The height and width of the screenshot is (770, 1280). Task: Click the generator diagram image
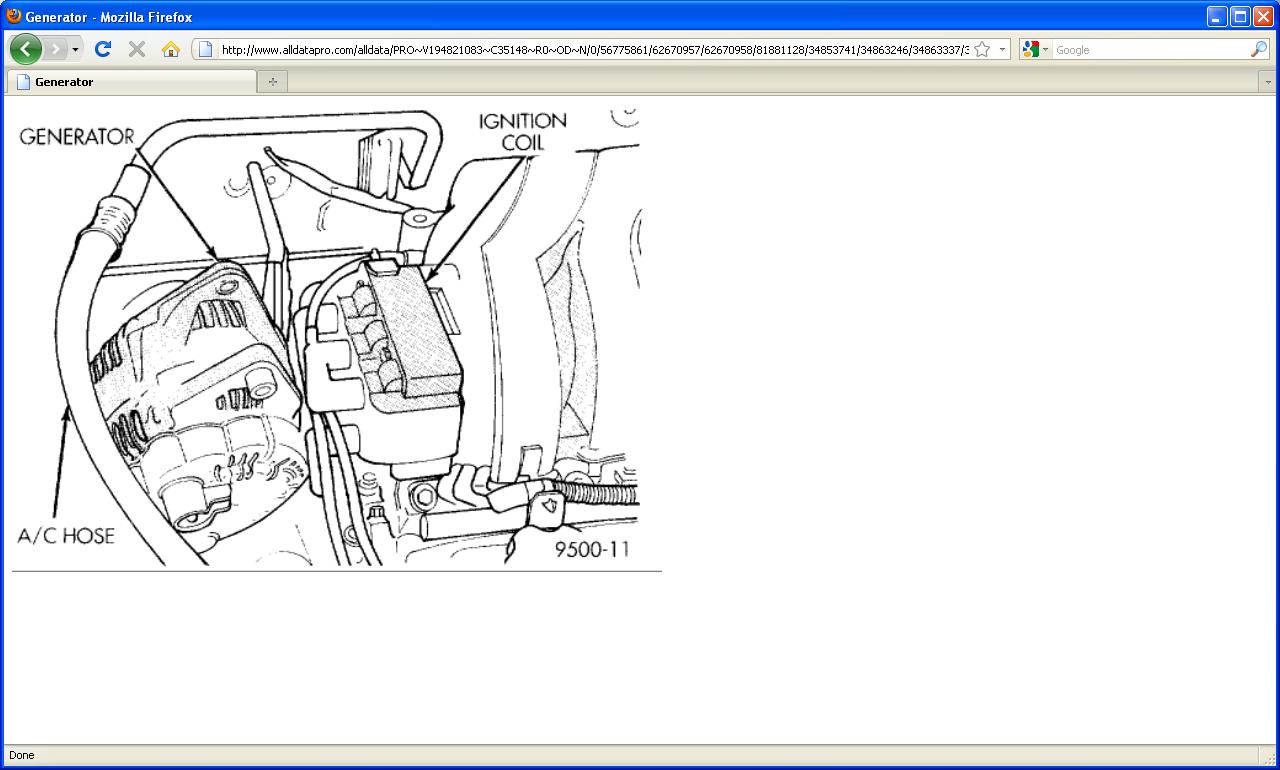coord(326,336)
